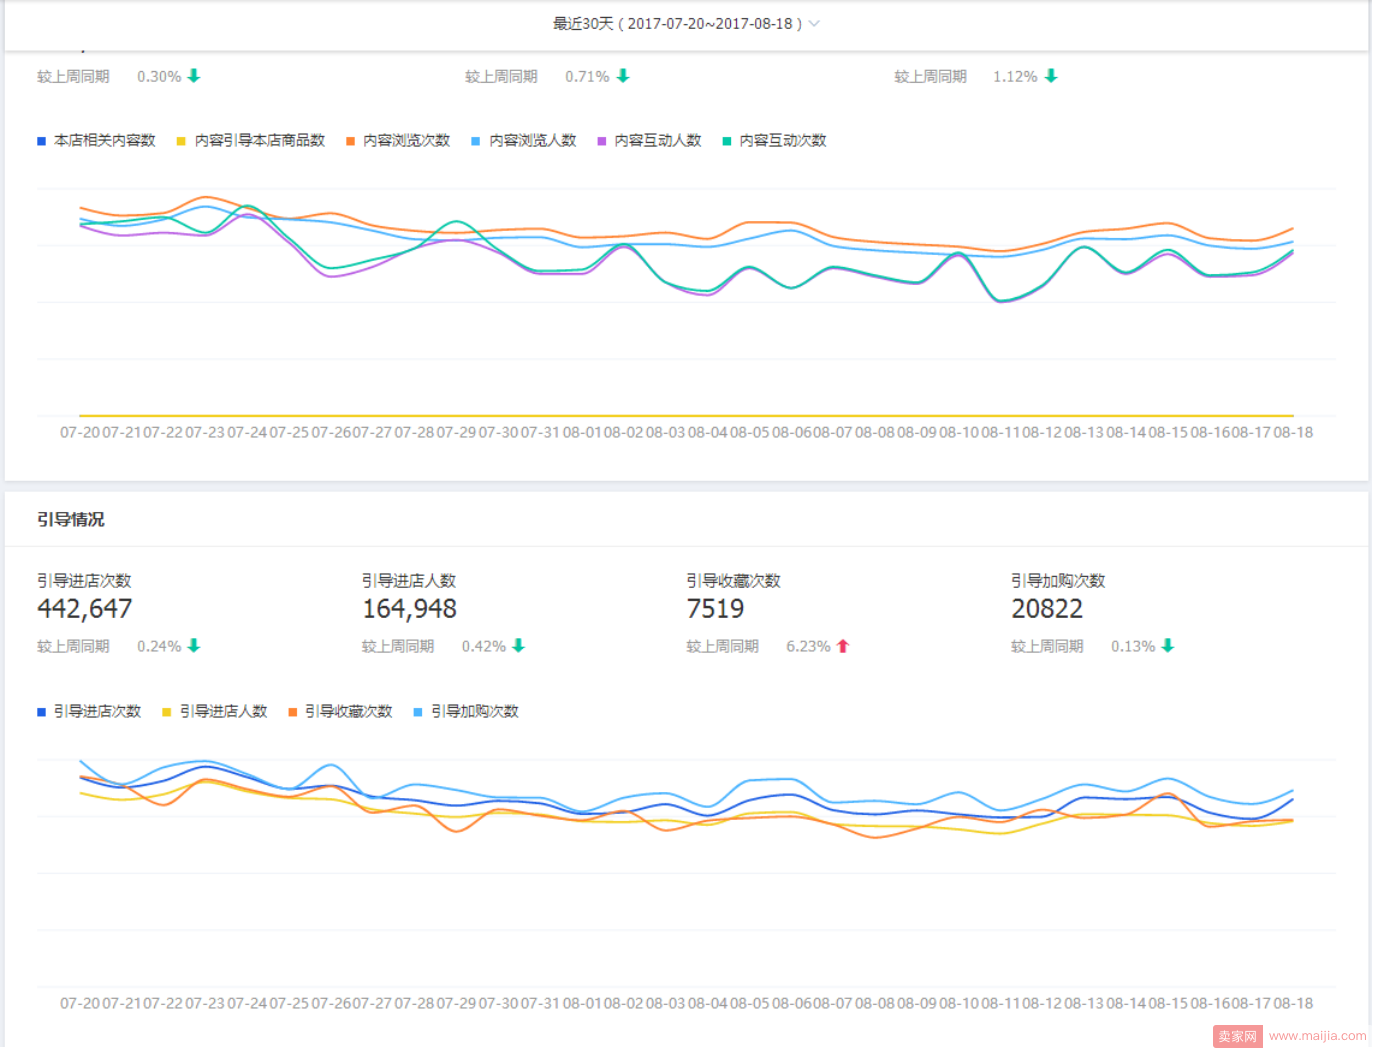Click the blue square swatch for 本店相关内容数

[42, 141]
